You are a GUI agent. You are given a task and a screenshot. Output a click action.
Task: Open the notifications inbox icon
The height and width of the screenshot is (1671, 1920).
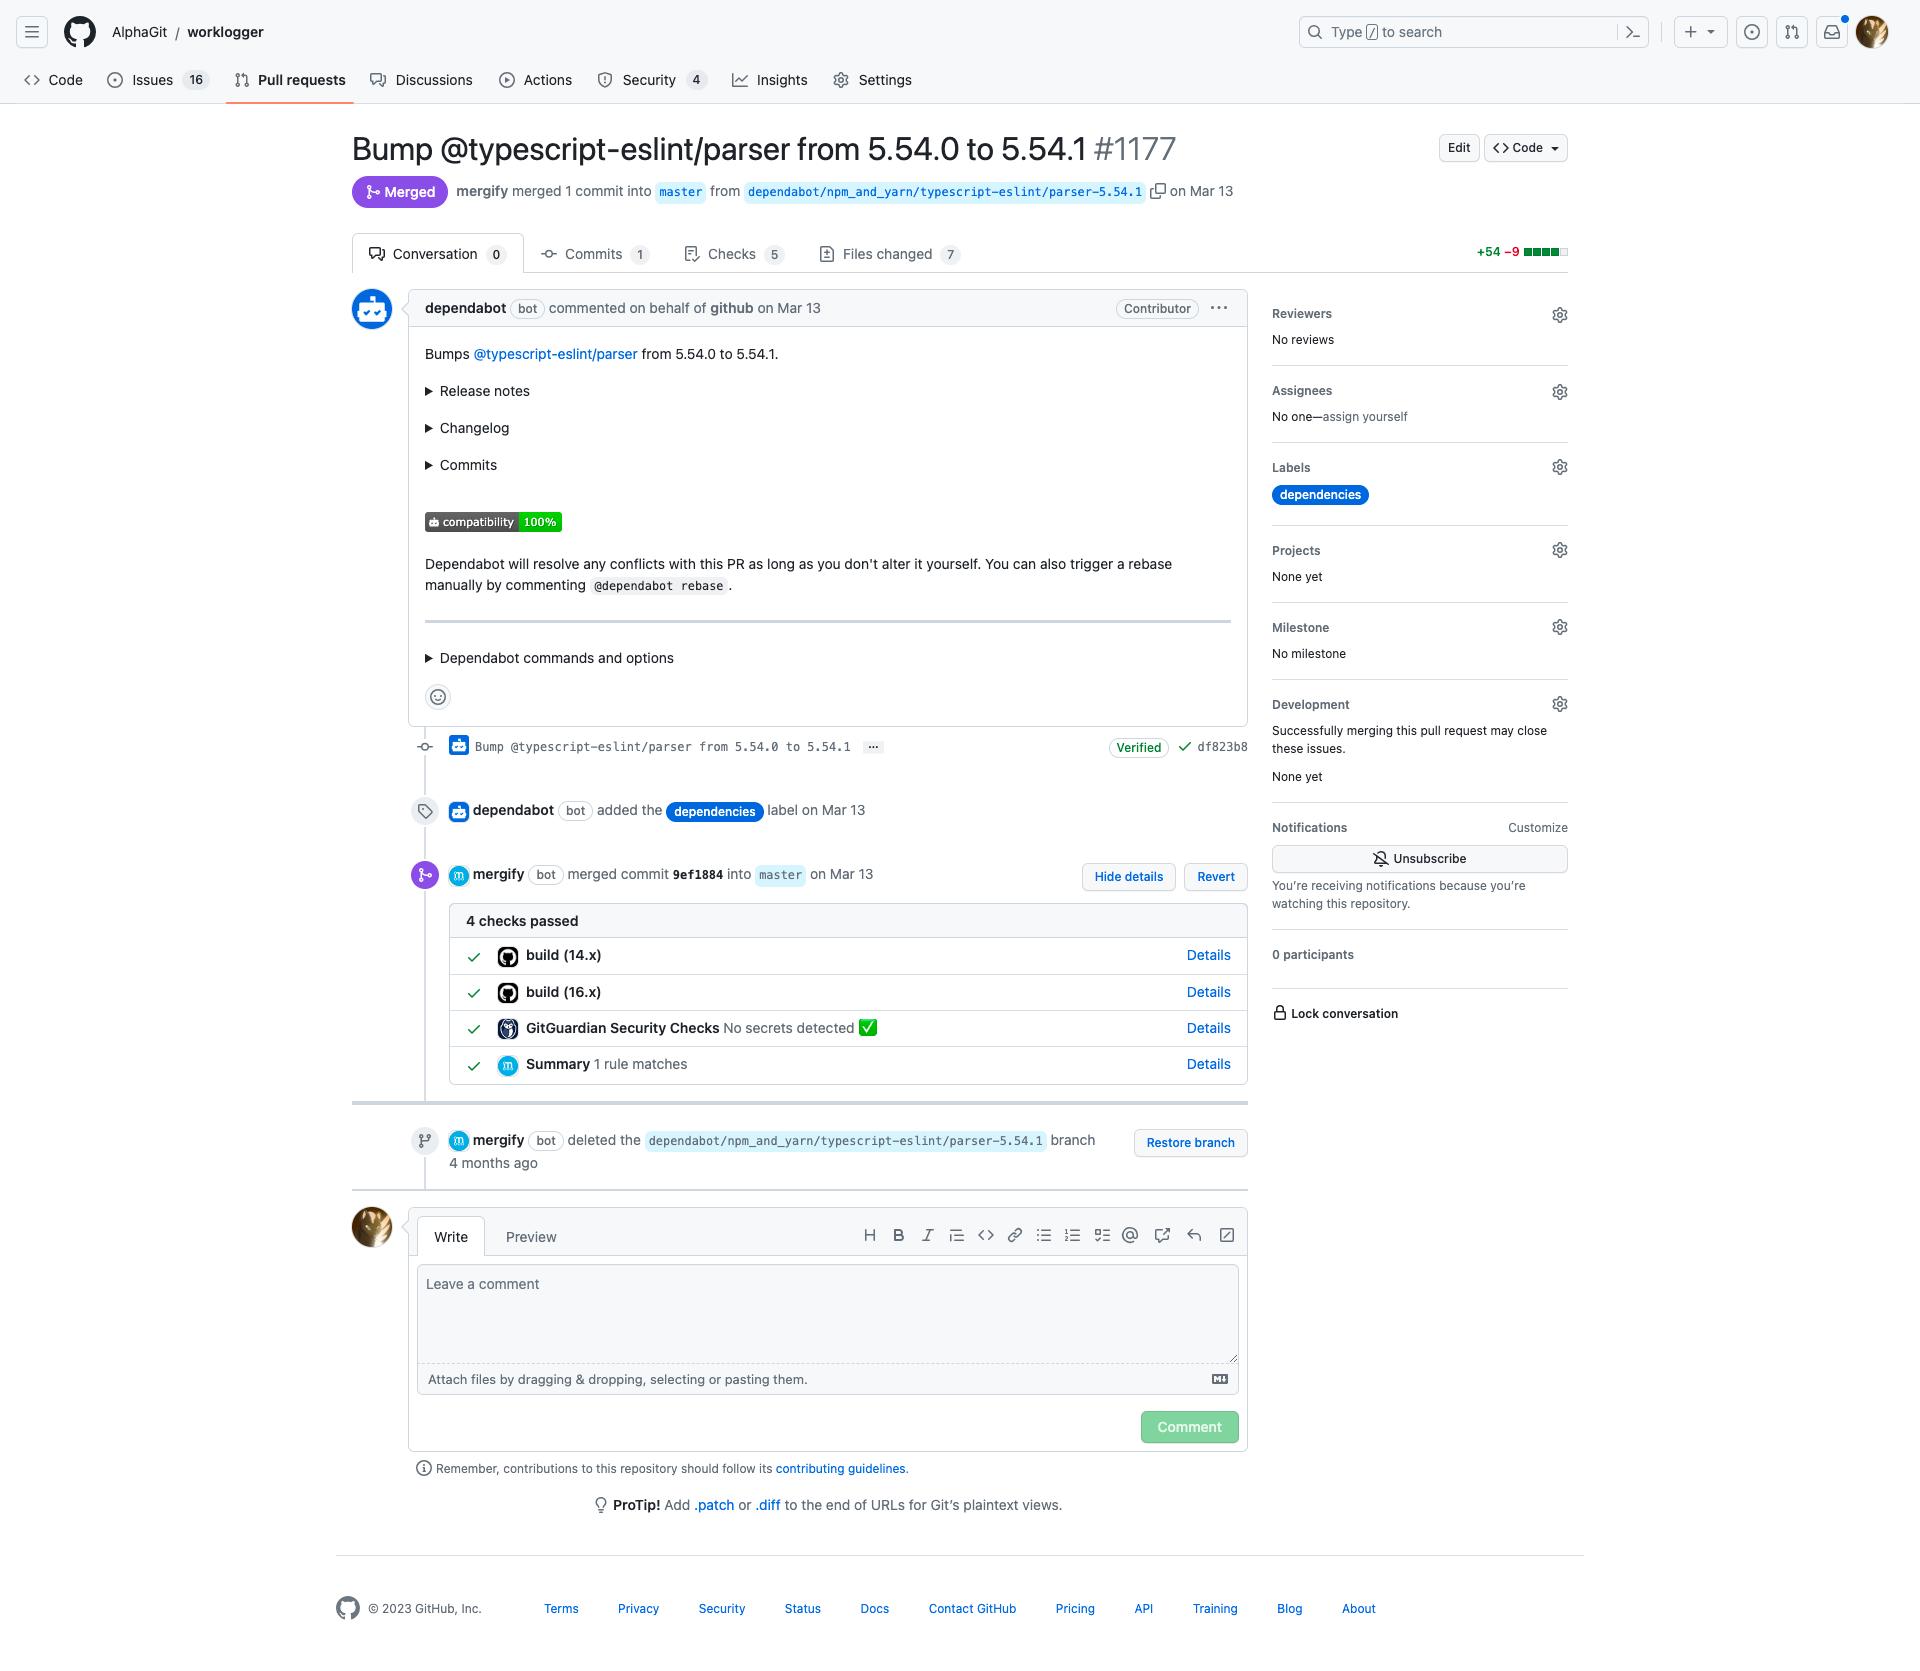(x=1831, y=32)
